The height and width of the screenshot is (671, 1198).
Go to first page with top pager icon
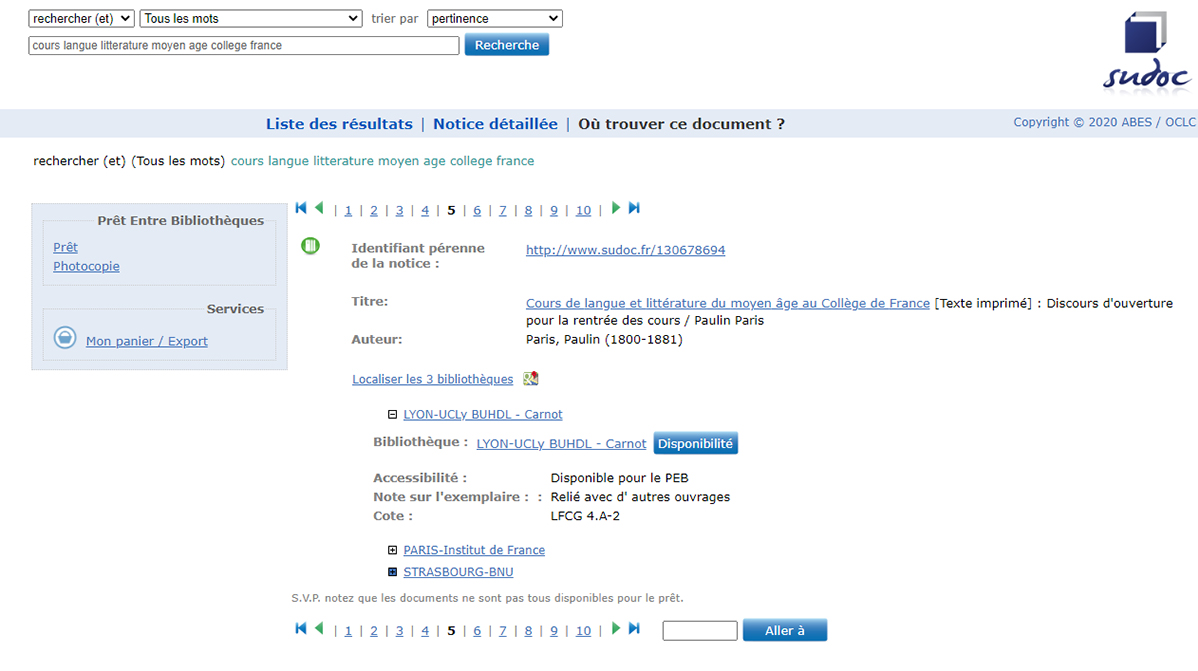pyautogui.click(x=301, y=208)
